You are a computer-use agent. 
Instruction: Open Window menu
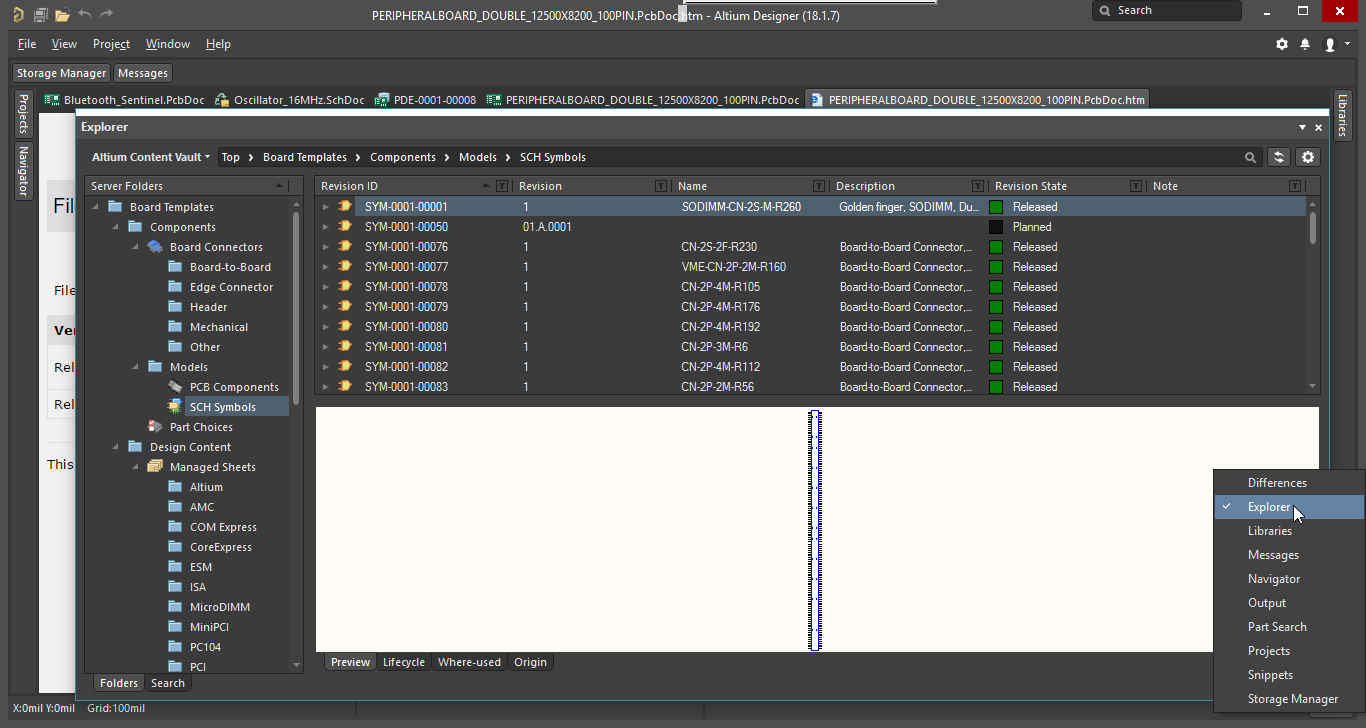167,44
